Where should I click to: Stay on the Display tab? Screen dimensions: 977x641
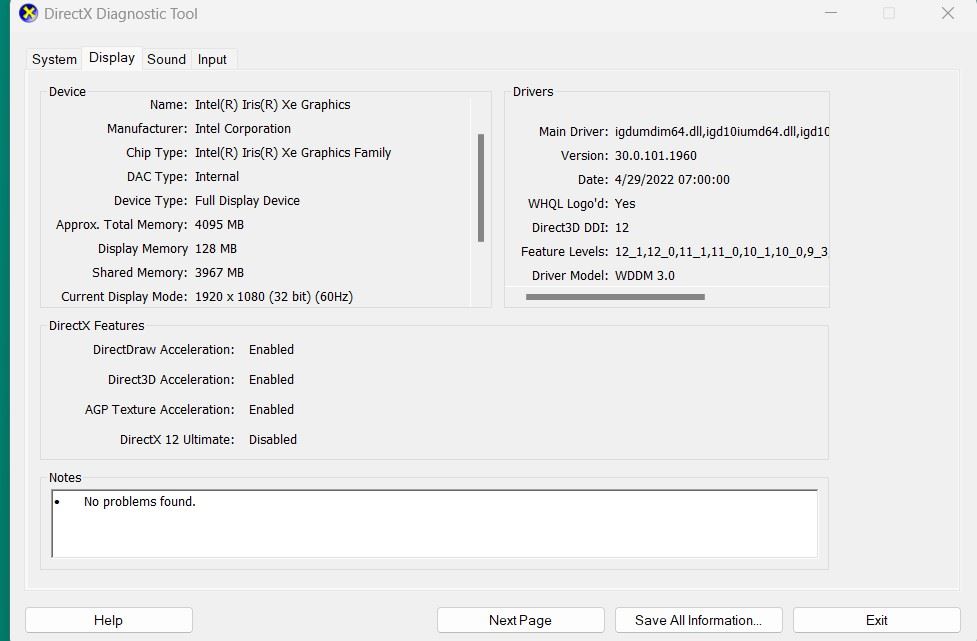pos(111,57)
